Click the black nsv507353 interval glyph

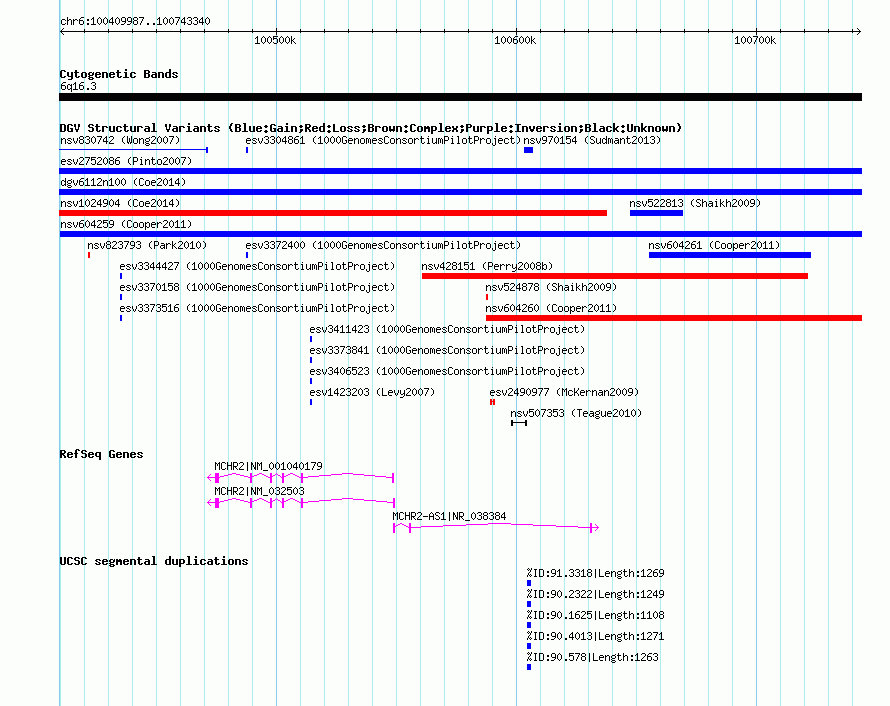tap(519, 423)
